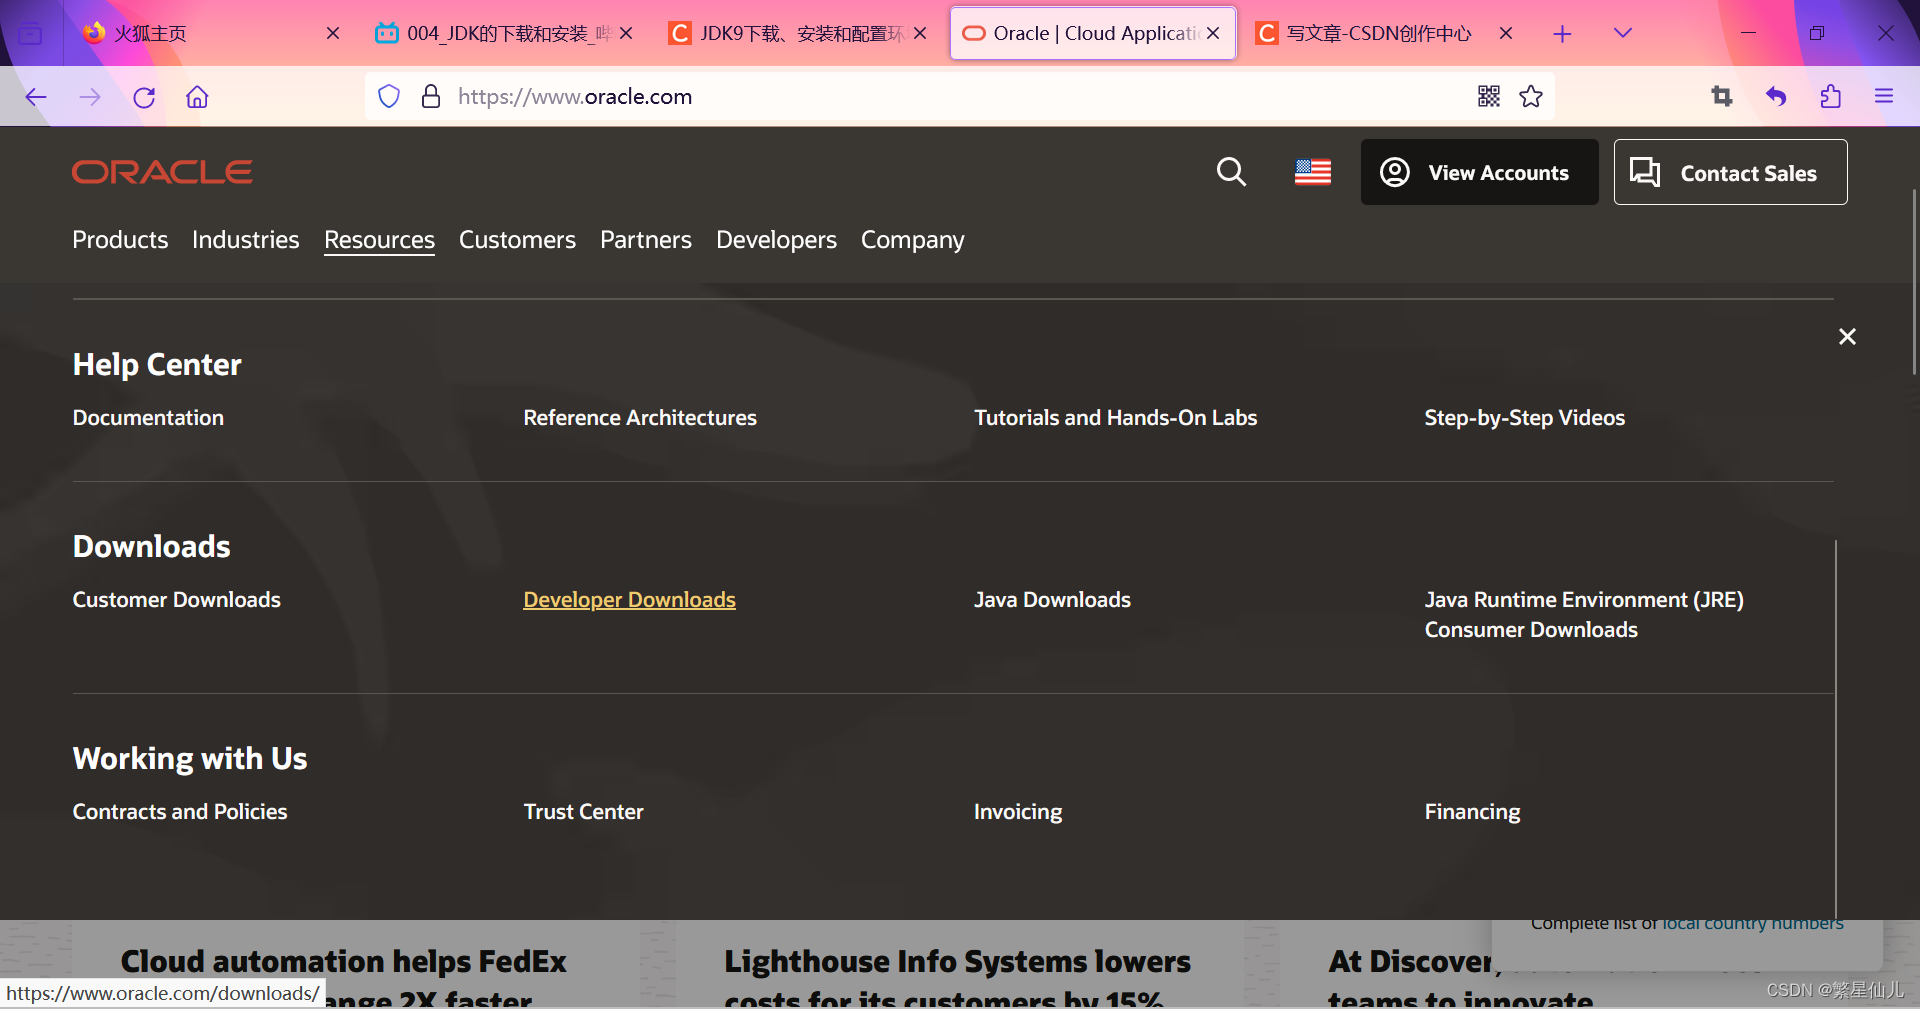Open the Oracle site search icon
This screenshot has height=1009, width=1920.
(x=1231, y=172)
